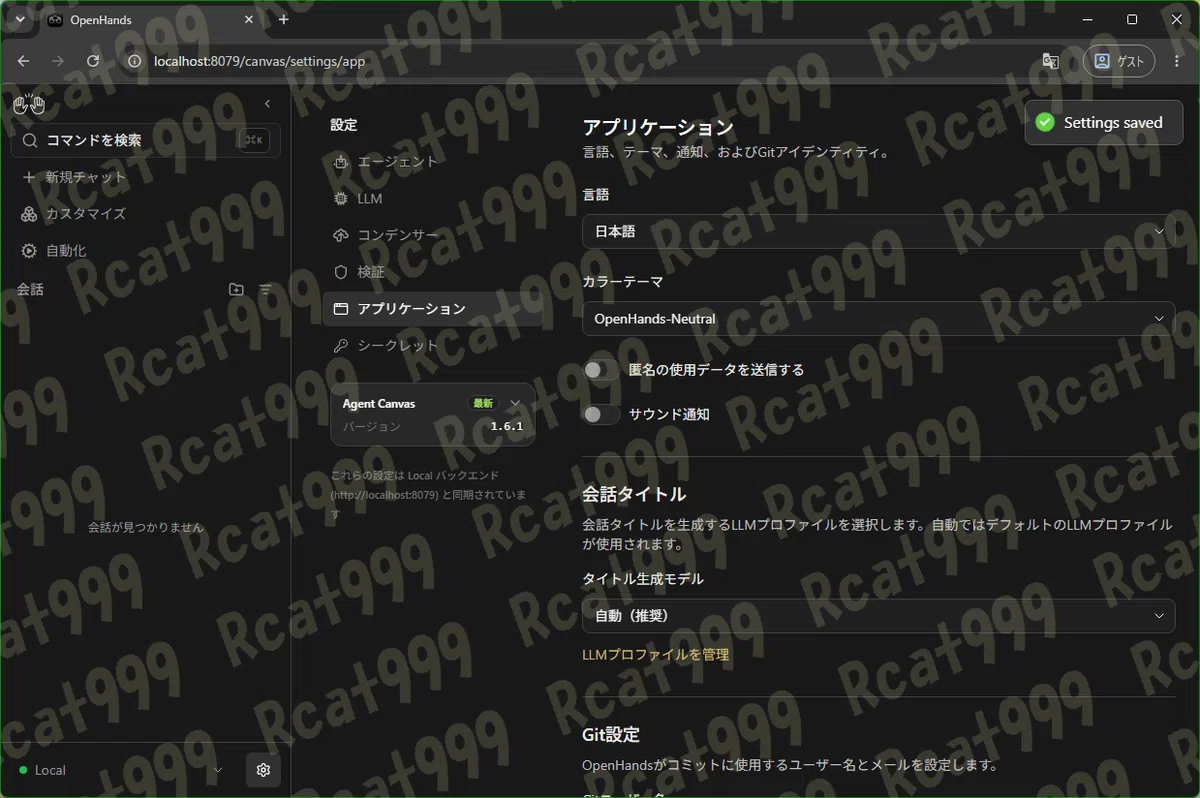The height and width of the screenshot is (798, 1200).
Task: Click the browser back arrow
Action: click(24, 61)
